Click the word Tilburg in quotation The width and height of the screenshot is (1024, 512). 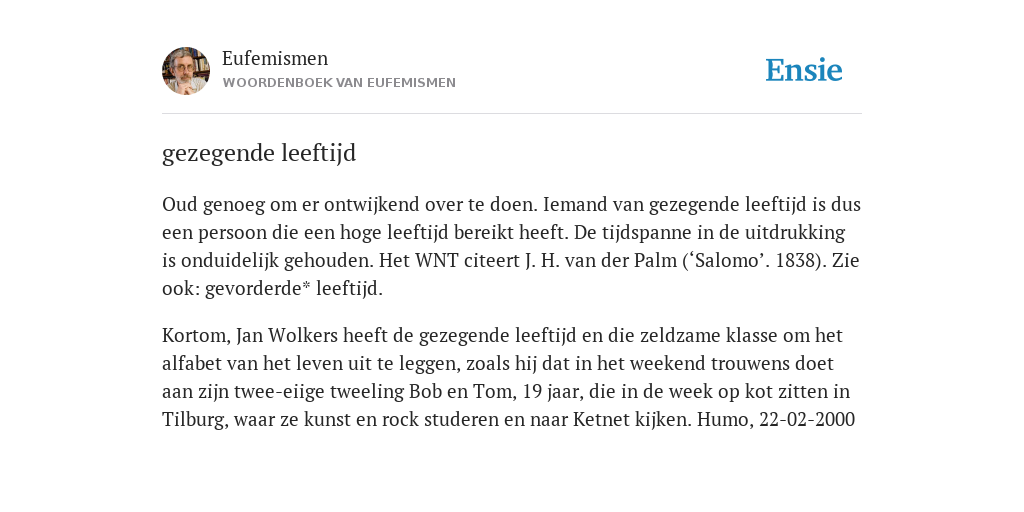click(x=193, y=419)
